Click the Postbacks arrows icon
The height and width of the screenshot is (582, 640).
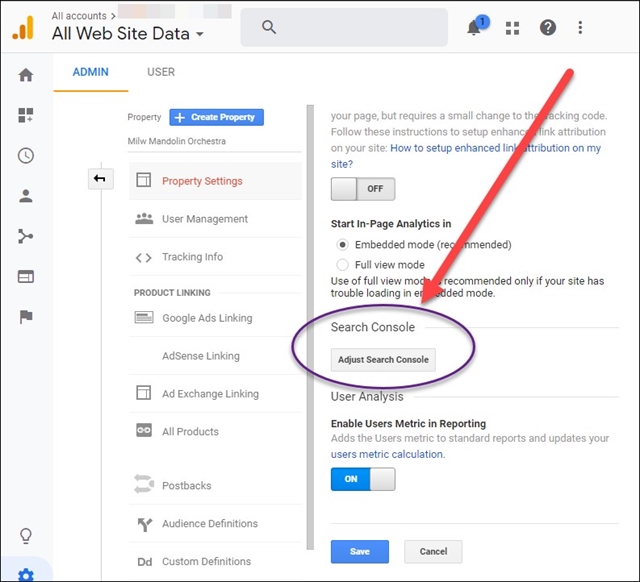pos(144,484)
